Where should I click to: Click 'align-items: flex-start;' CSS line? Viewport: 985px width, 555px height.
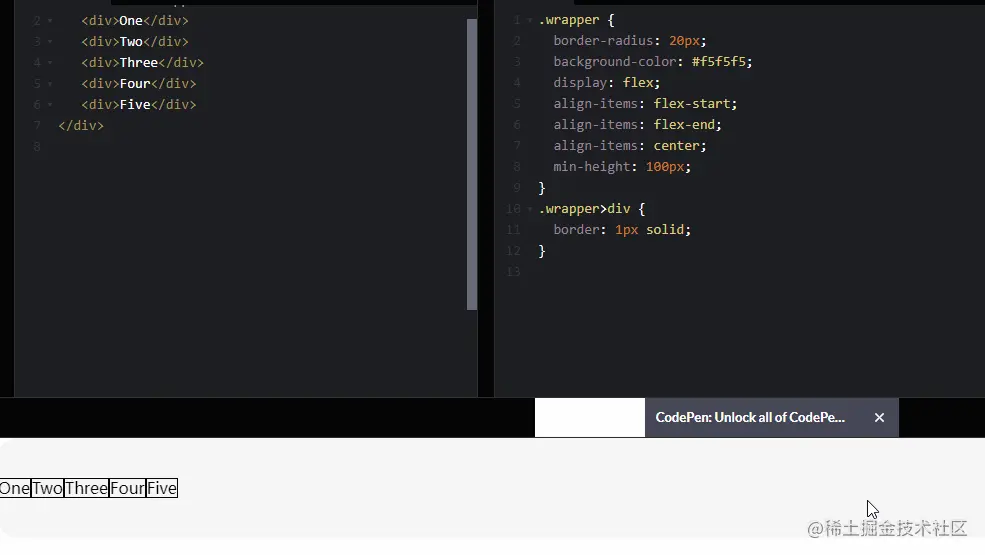pyautogui.click(x=645, y=104)
